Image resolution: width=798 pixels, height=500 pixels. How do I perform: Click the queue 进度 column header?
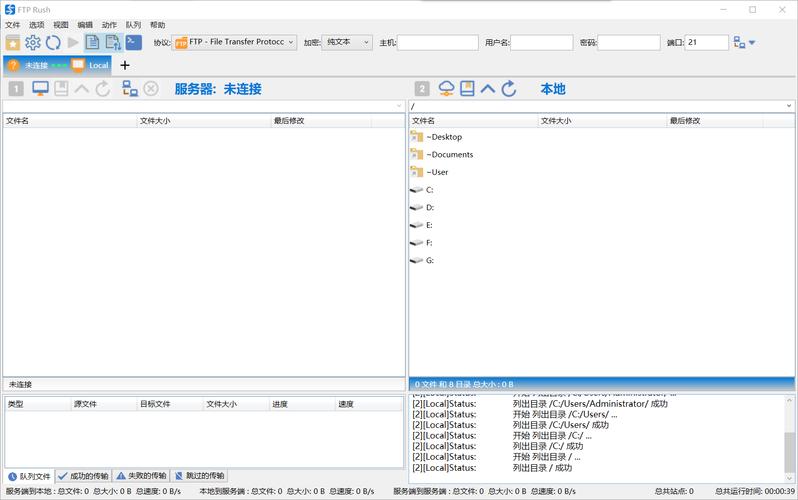coord(303,404)
